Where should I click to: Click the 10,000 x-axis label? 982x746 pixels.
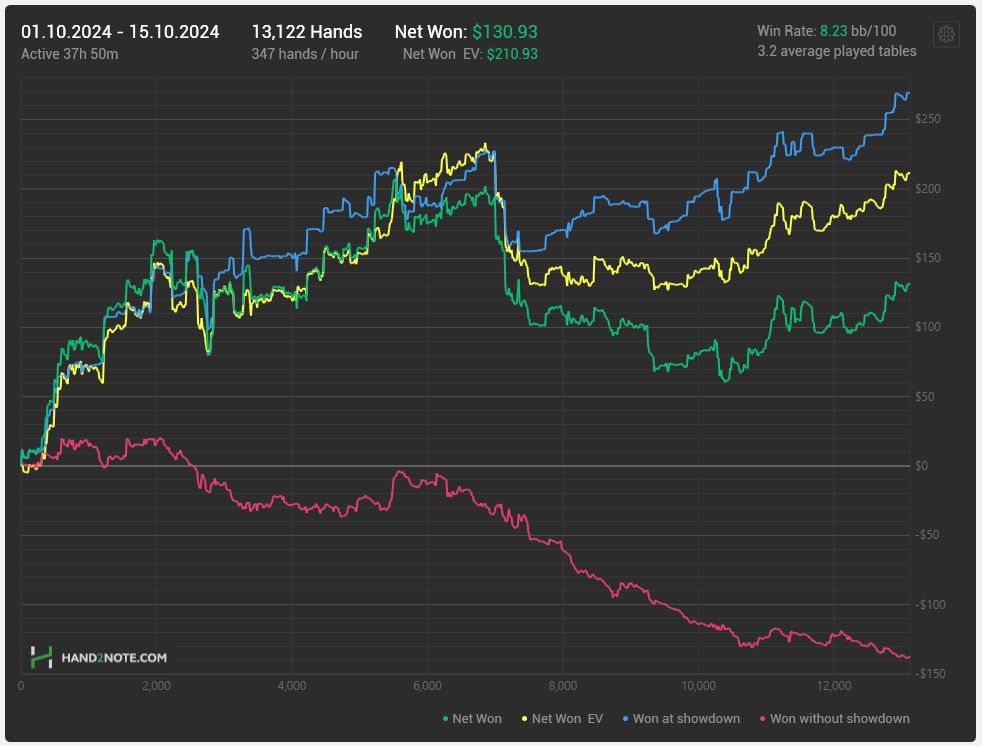click(698, 686)
